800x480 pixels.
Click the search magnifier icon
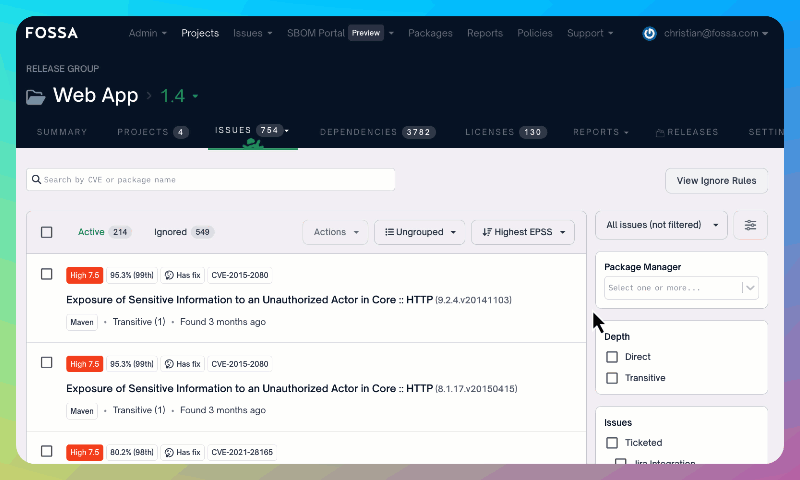[36, 180]
